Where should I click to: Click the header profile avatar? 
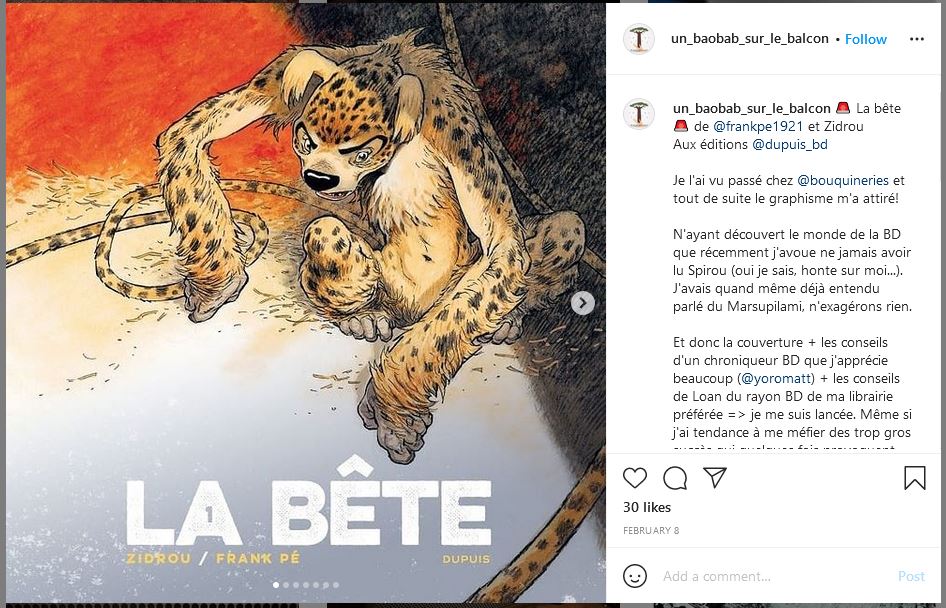(x=639, y=39)
